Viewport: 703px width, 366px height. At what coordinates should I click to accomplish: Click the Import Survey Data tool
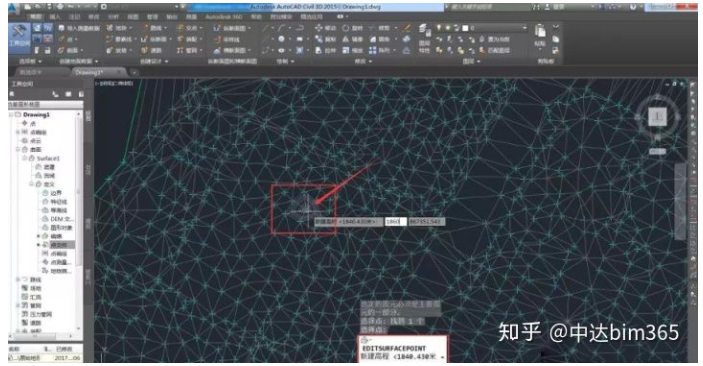79,28
